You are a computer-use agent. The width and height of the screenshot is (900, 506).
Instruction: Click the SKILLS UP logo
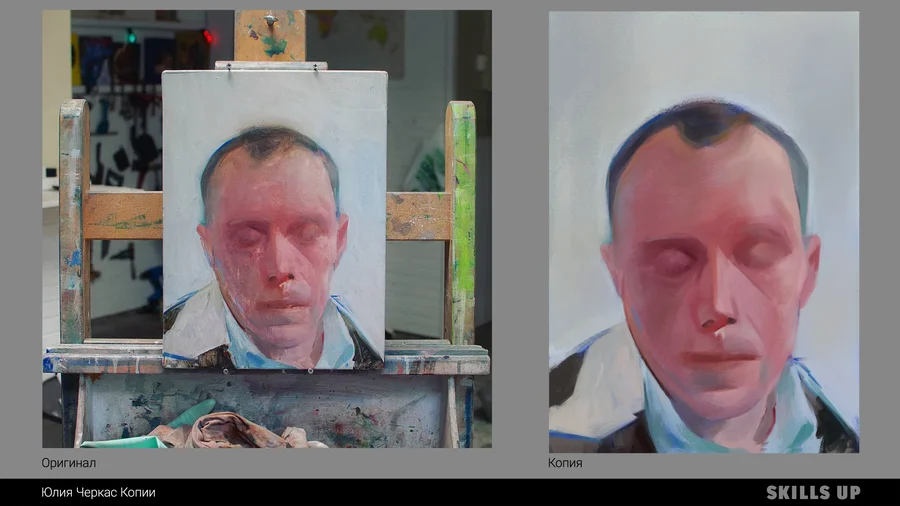coord(813,493)
